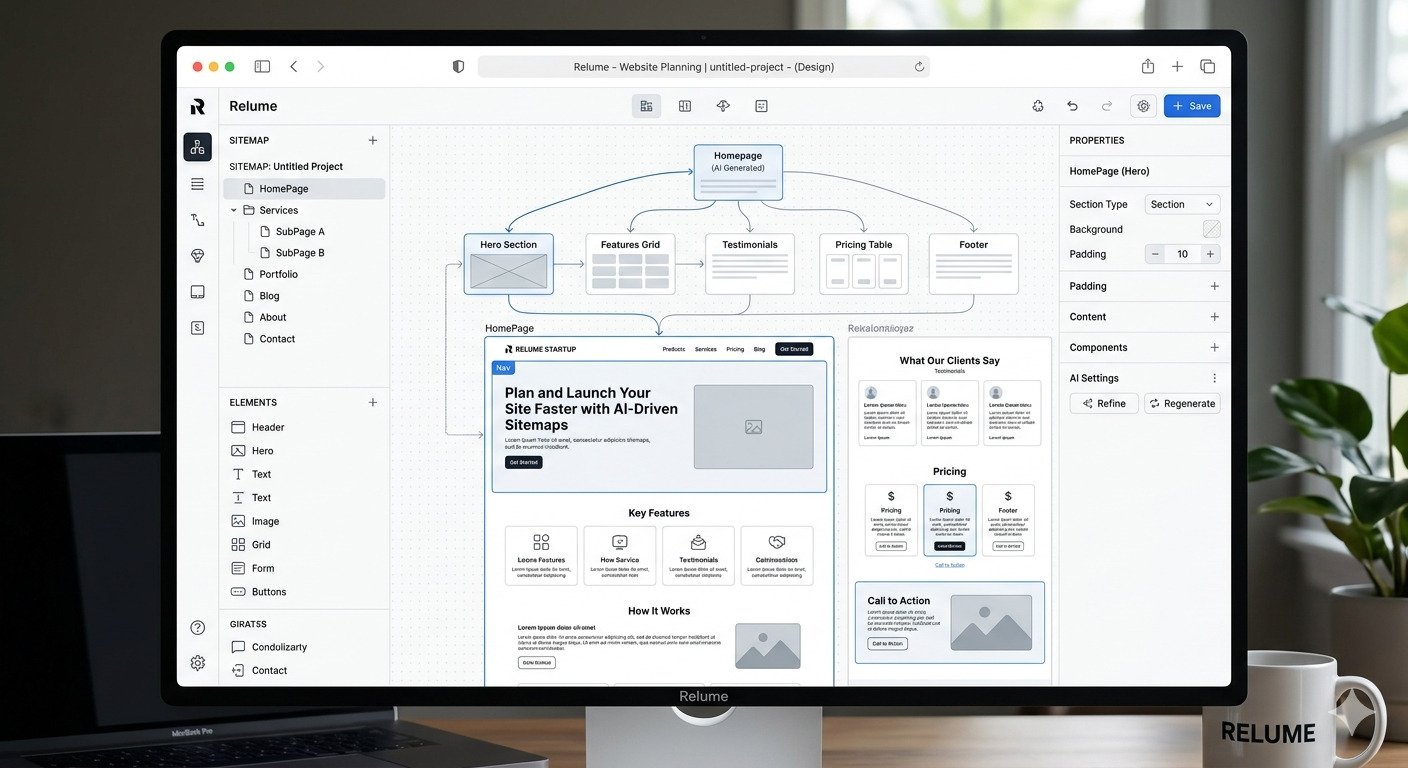1408x768 pixels.
Task: Select the Grid element
Action: pos(251,545)
